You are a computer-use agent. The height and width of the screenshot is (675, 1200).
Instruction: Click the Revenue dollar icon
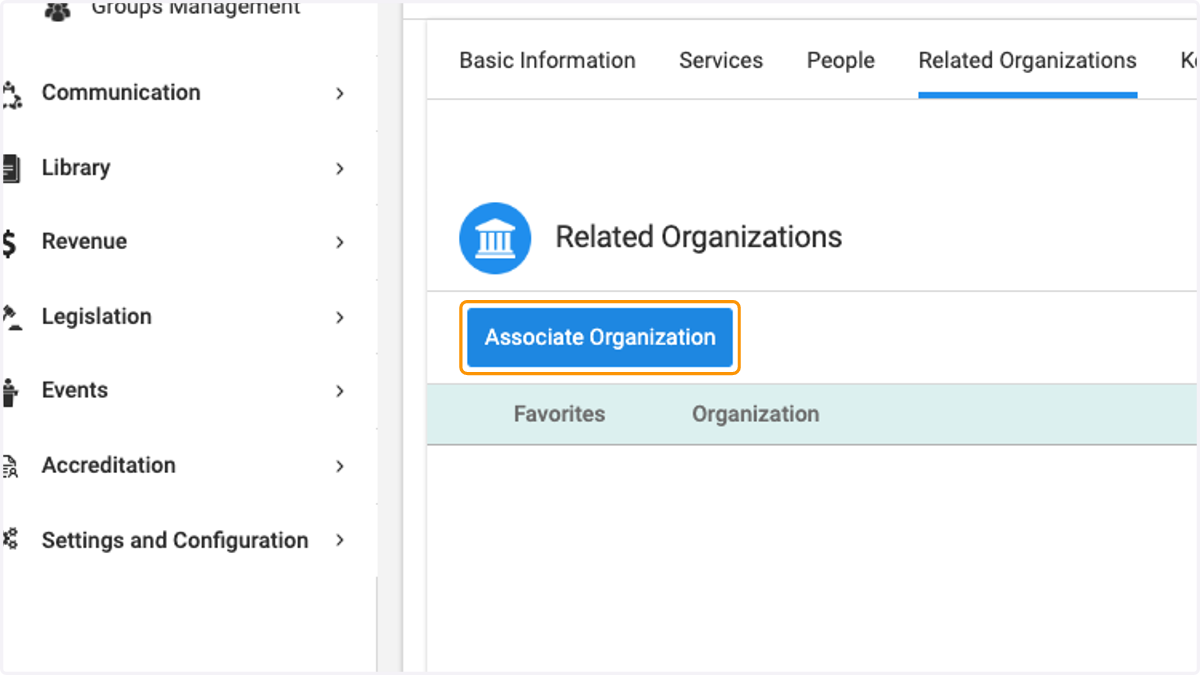tap(9, 243)
